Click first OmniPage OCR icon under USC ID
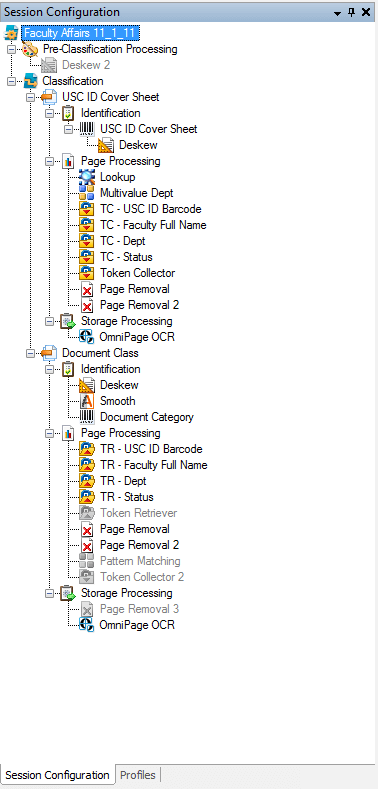The width and height of the screenshot is (378, 789). point(87,337)
